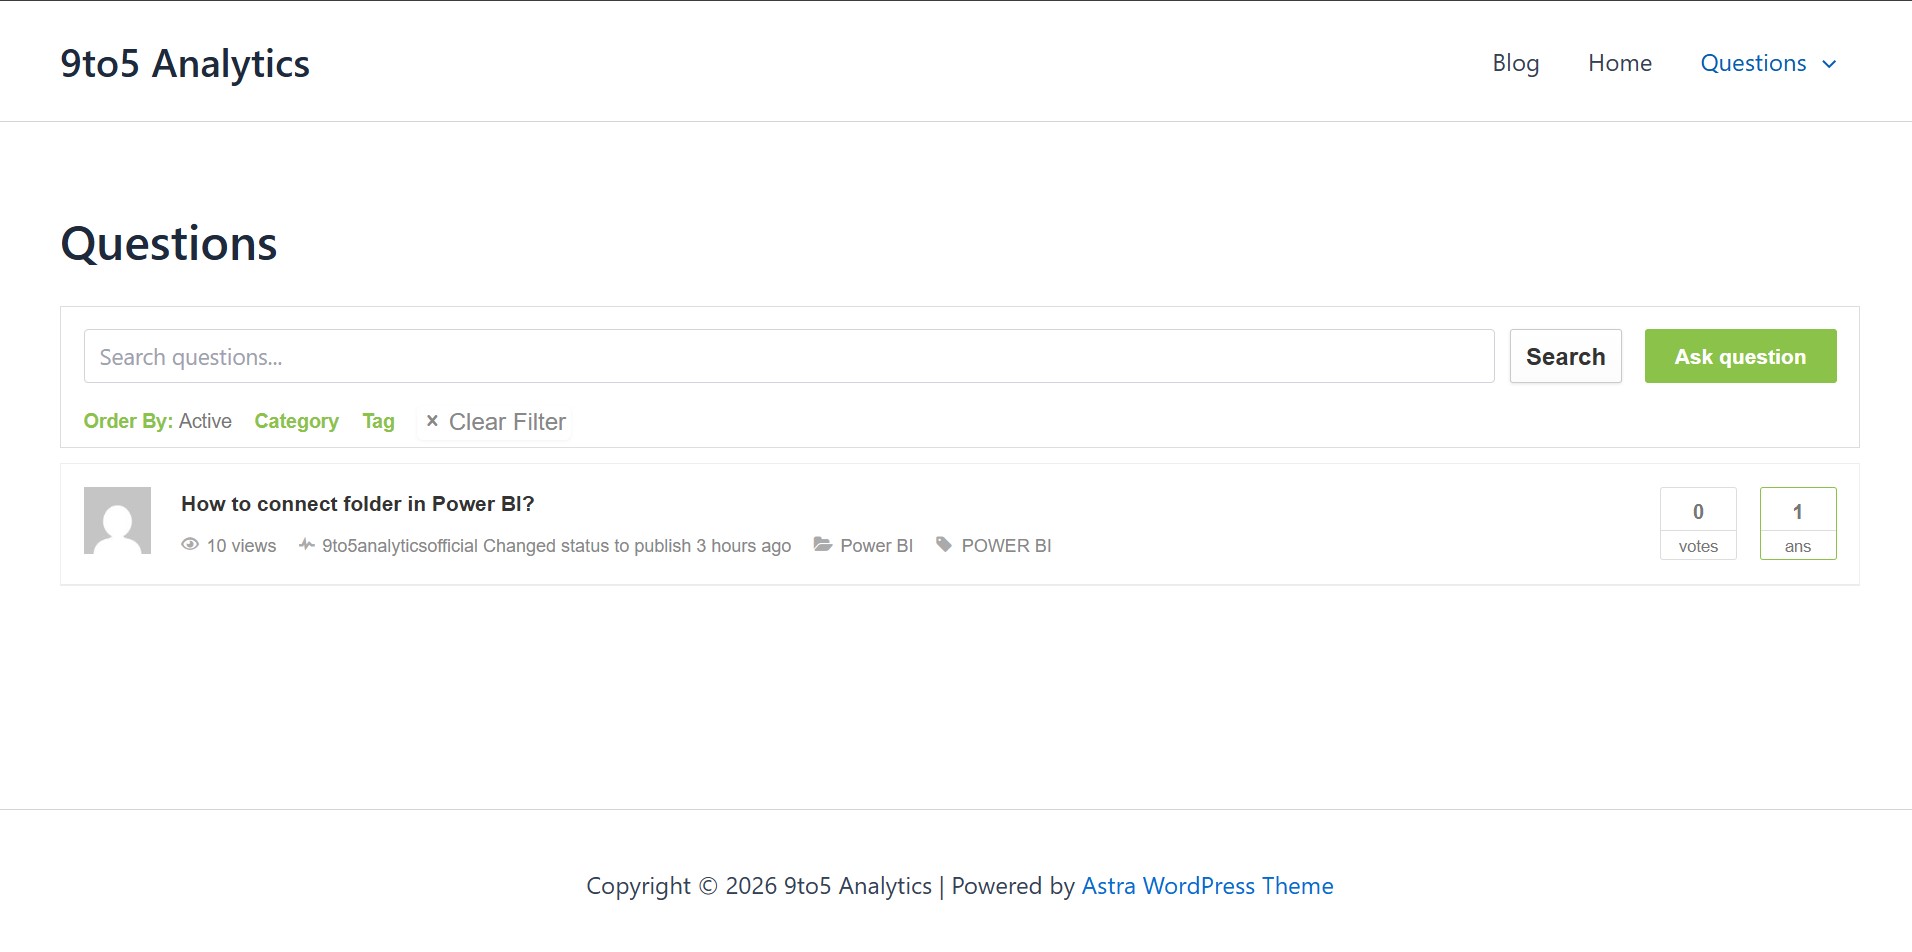Viewport: 1912px width, 952px height.
Task: Go to the Blog menu item
Action: point(1515,63)
